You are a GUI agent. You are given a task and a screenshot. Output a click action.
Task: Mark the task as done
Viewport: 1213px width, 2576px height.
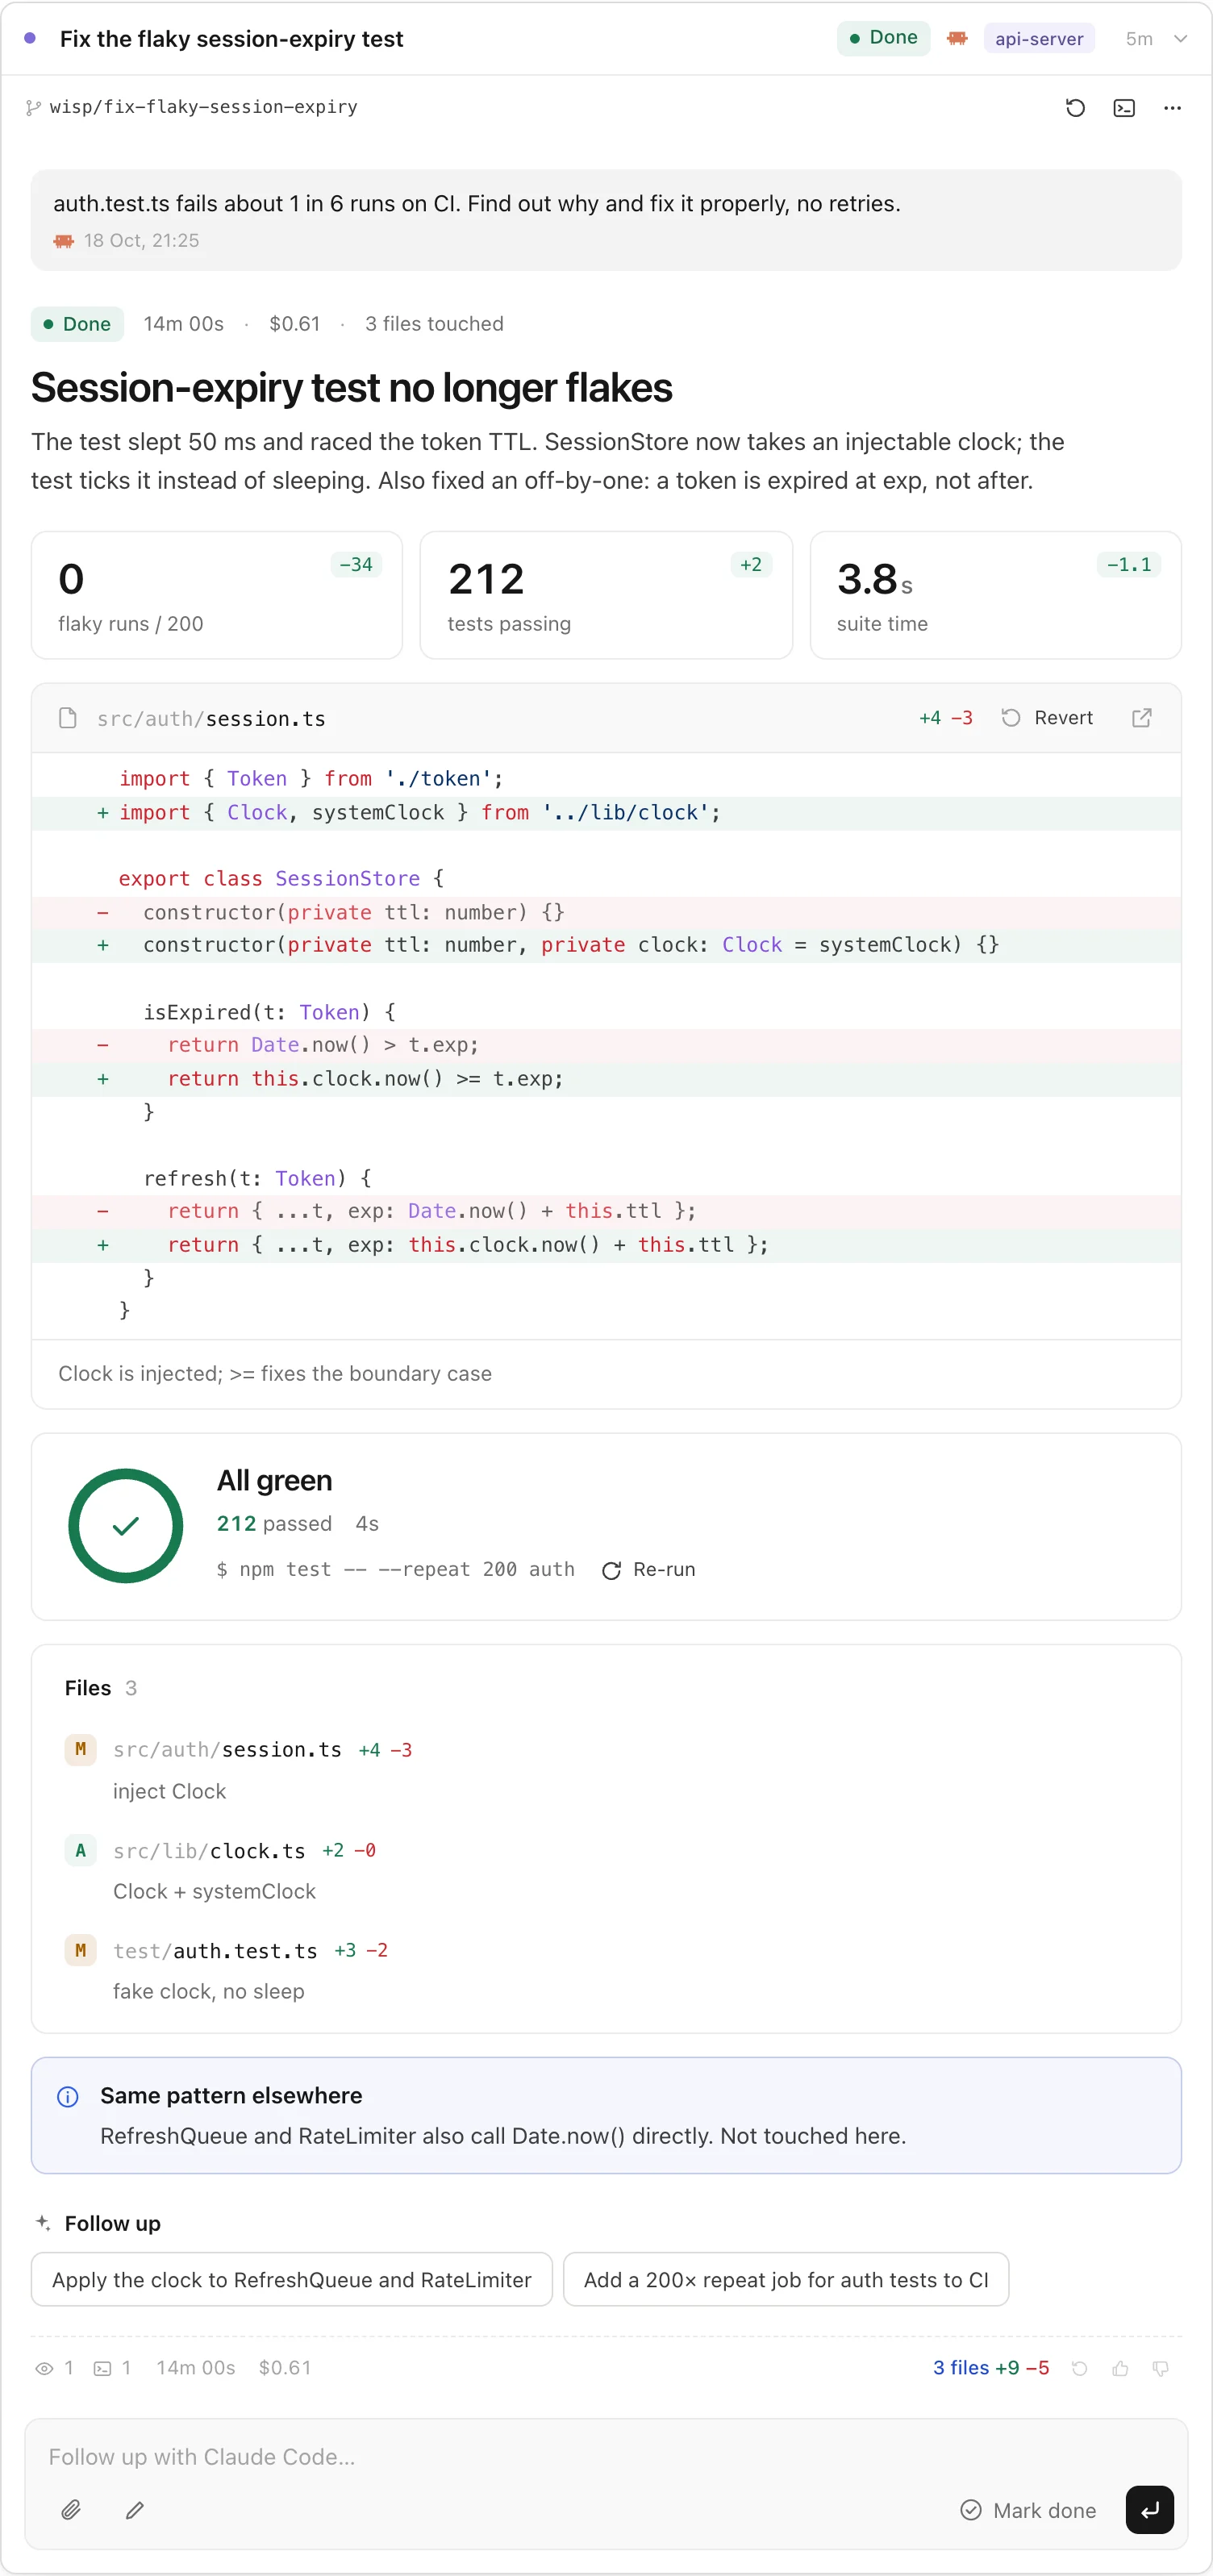pyautogui.click(x=1028, y=2511)
